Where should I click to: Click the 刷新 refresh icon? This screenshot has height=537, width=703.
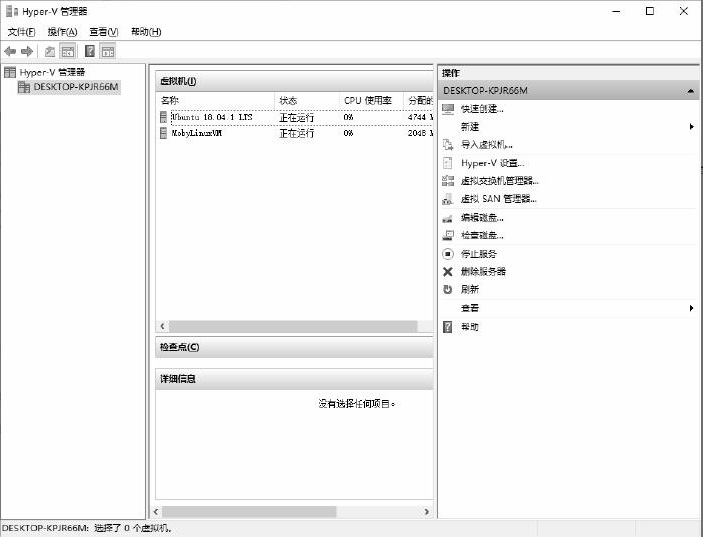447,290
